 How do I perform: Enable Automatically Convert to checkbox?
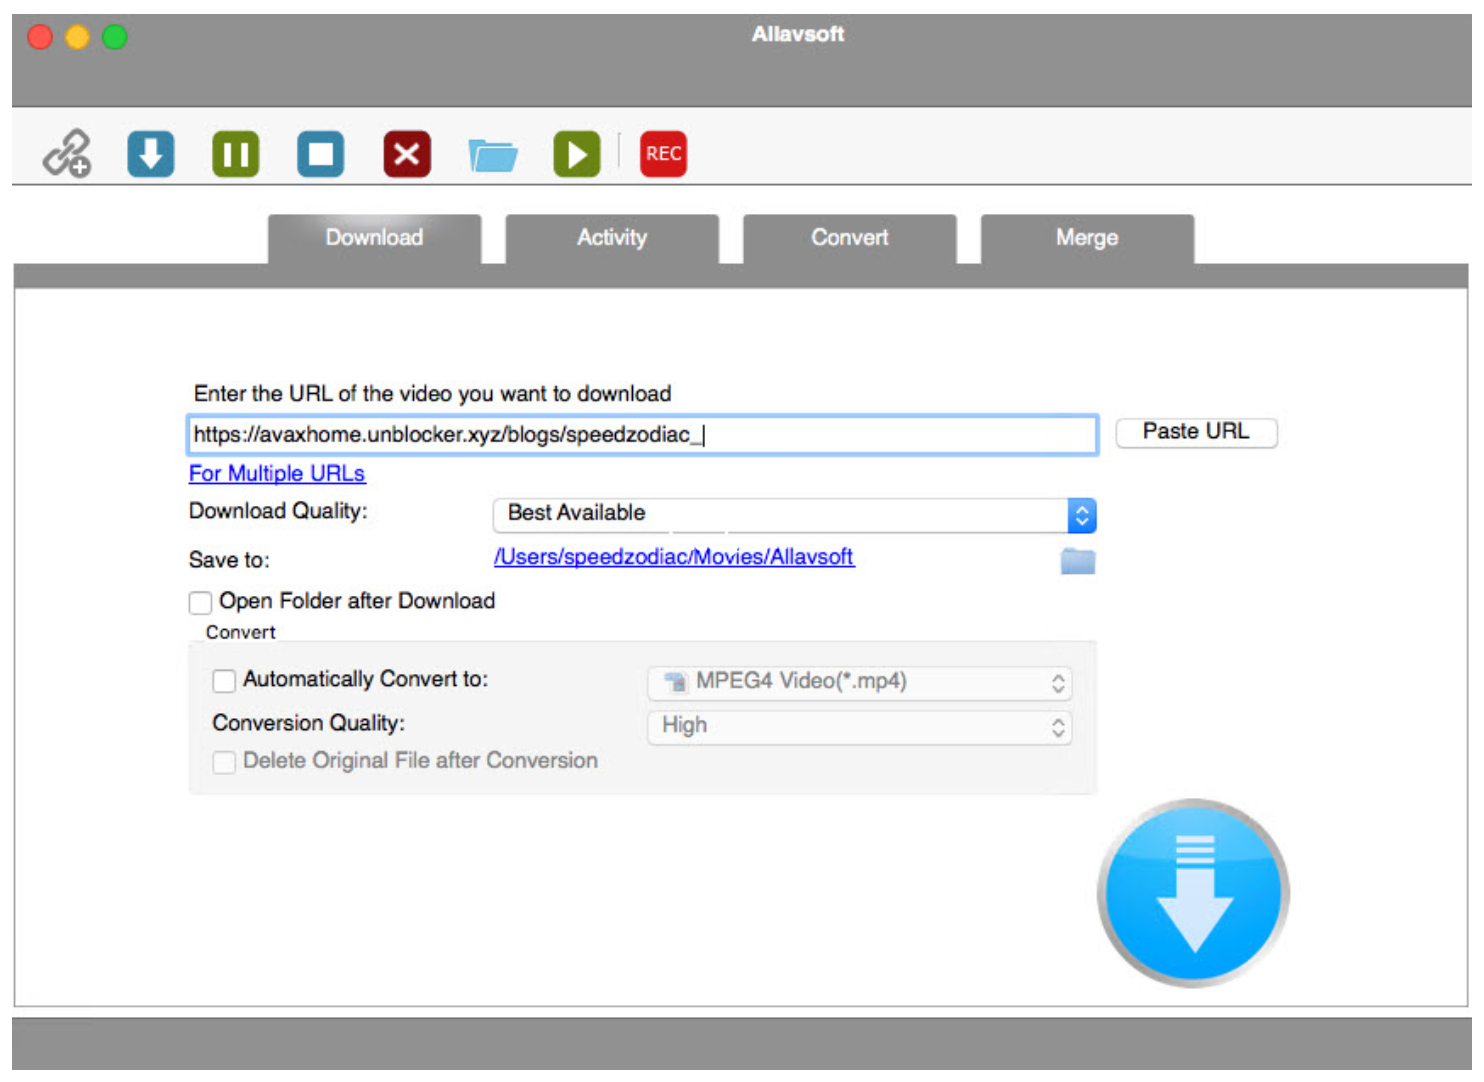pyautogui.click(x=224, y=681)
